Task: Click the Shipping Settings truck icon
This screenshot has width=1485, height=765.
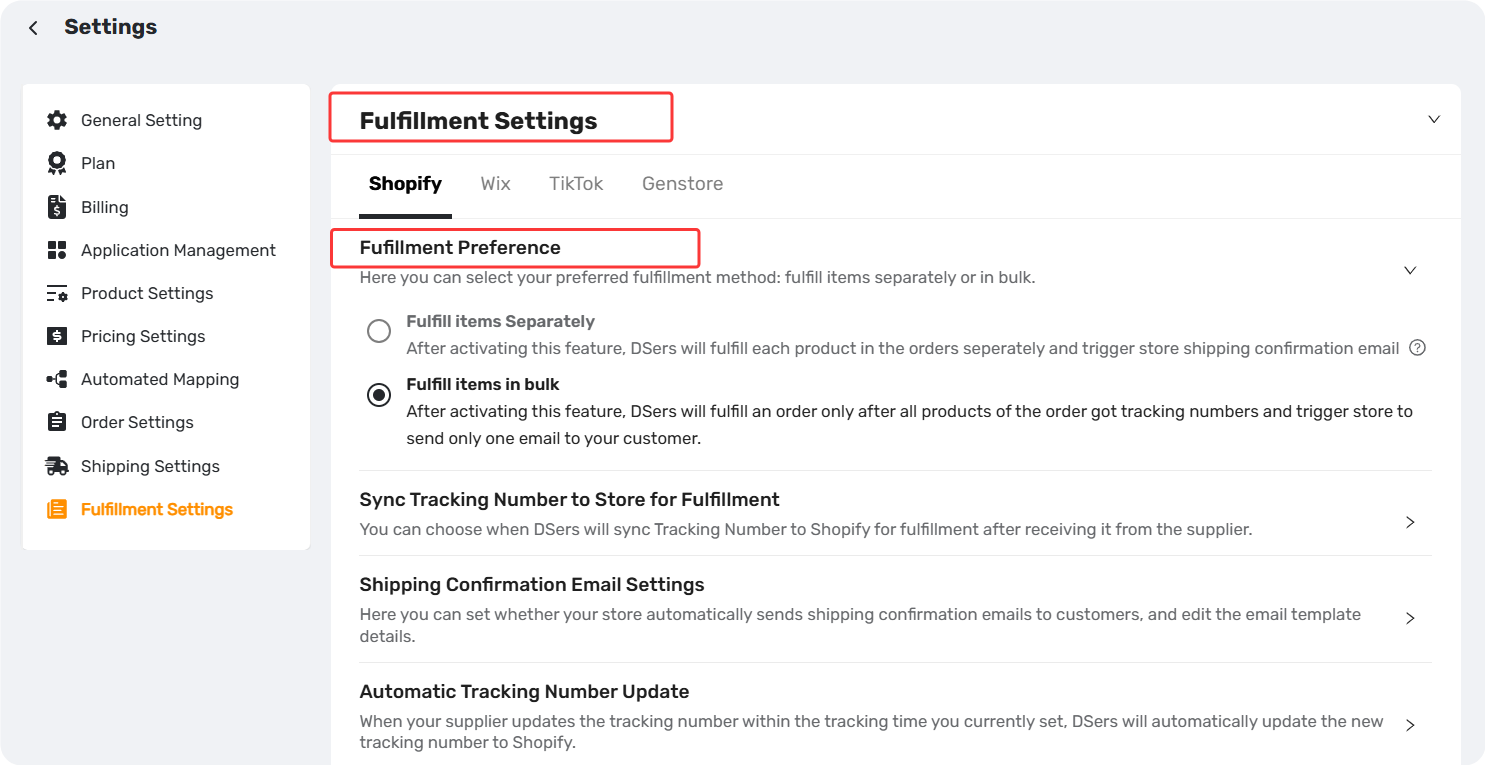Action: pos(57,466)
